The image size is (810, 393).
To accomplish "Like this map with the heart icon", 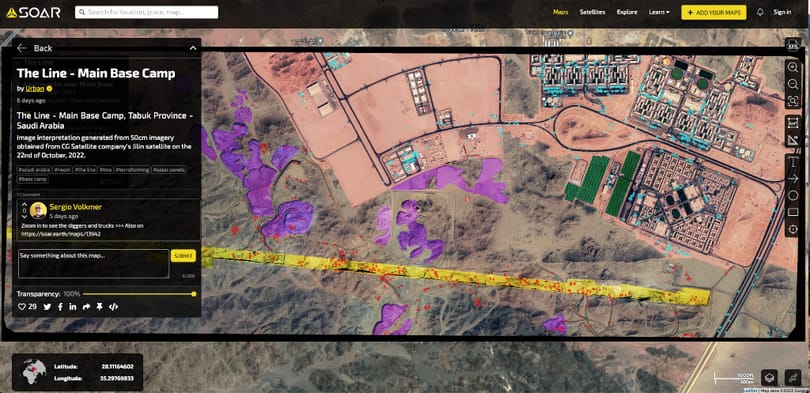I will pos(22,307).
